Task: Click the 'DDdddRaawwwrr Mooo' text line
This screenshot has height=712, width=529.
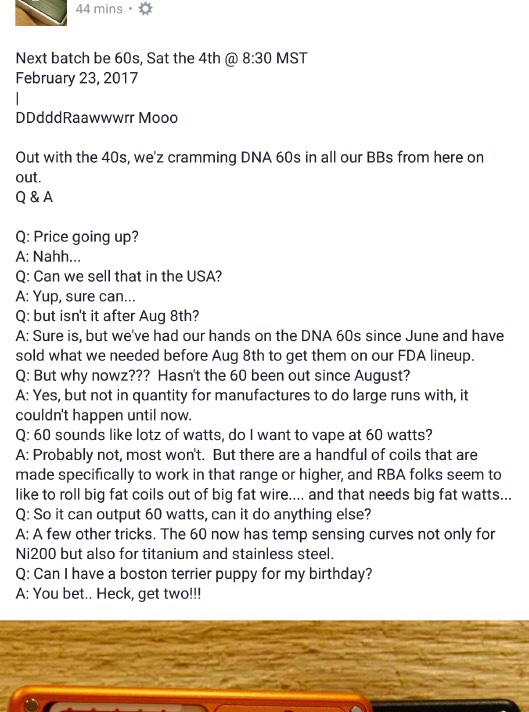Action: (x=97, y=118)
